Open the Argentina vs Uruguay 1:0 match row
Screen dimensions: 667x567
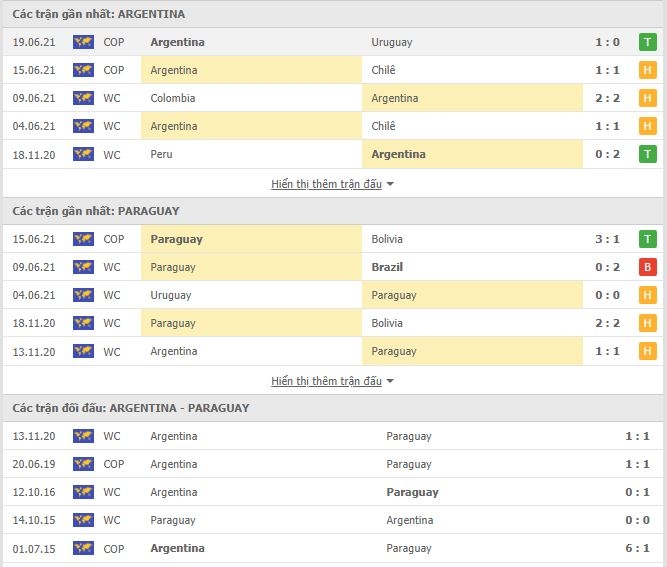(333, 42)
